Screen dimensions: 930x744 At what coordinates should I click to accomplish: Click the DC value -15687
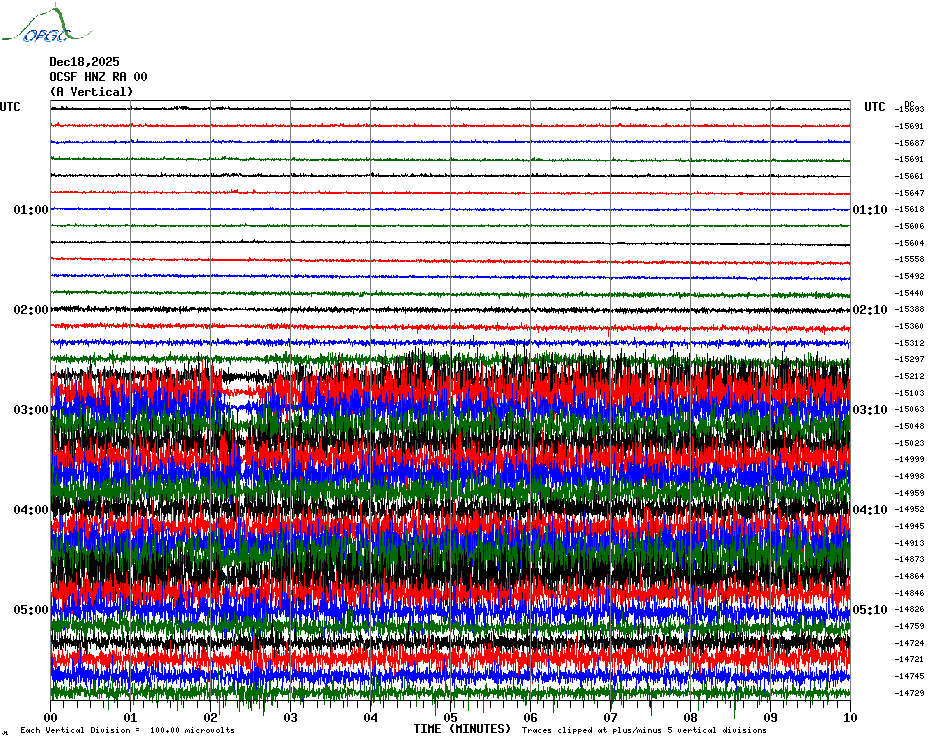(x=909, y=143)
